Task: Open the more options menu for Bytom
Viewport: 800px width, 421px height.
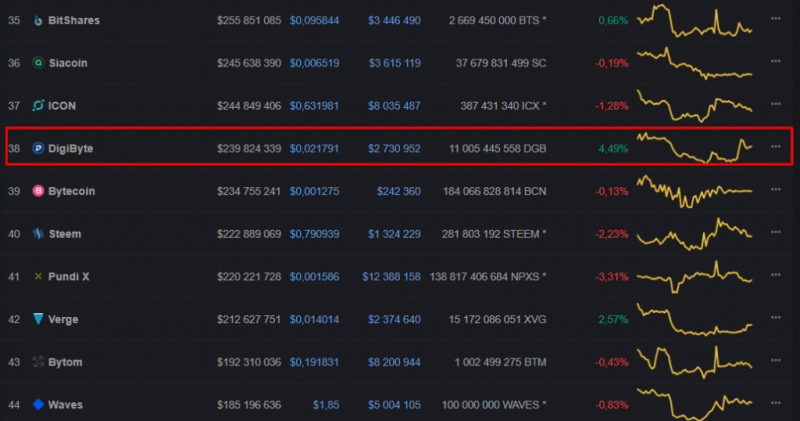Action: [776, 360]
